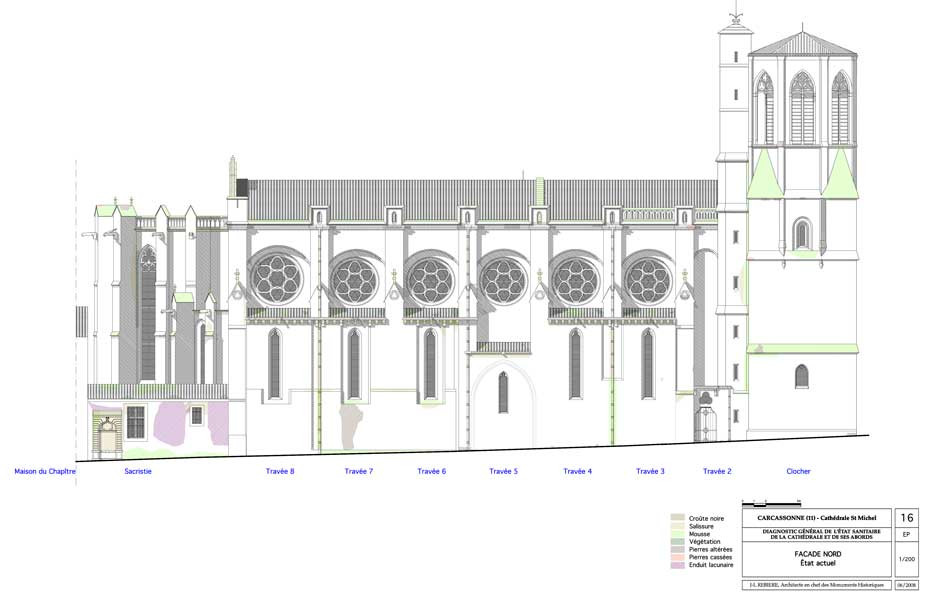Image resolution: width=935 pixels, height=600 pixels.
Task: Click the weathervane atop the bell tower
Action: (x=736, y=14)
